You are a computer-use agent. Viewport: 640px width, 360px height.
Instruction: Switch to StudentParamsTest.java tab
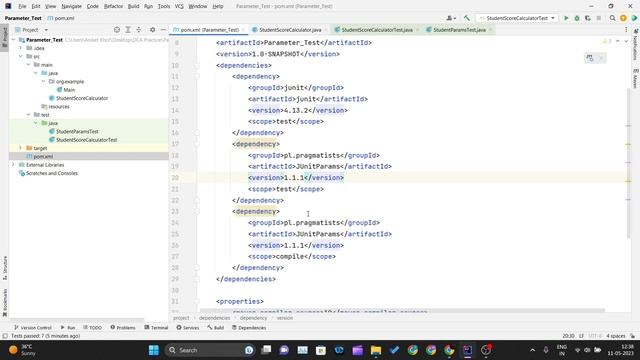coord(459,30)
